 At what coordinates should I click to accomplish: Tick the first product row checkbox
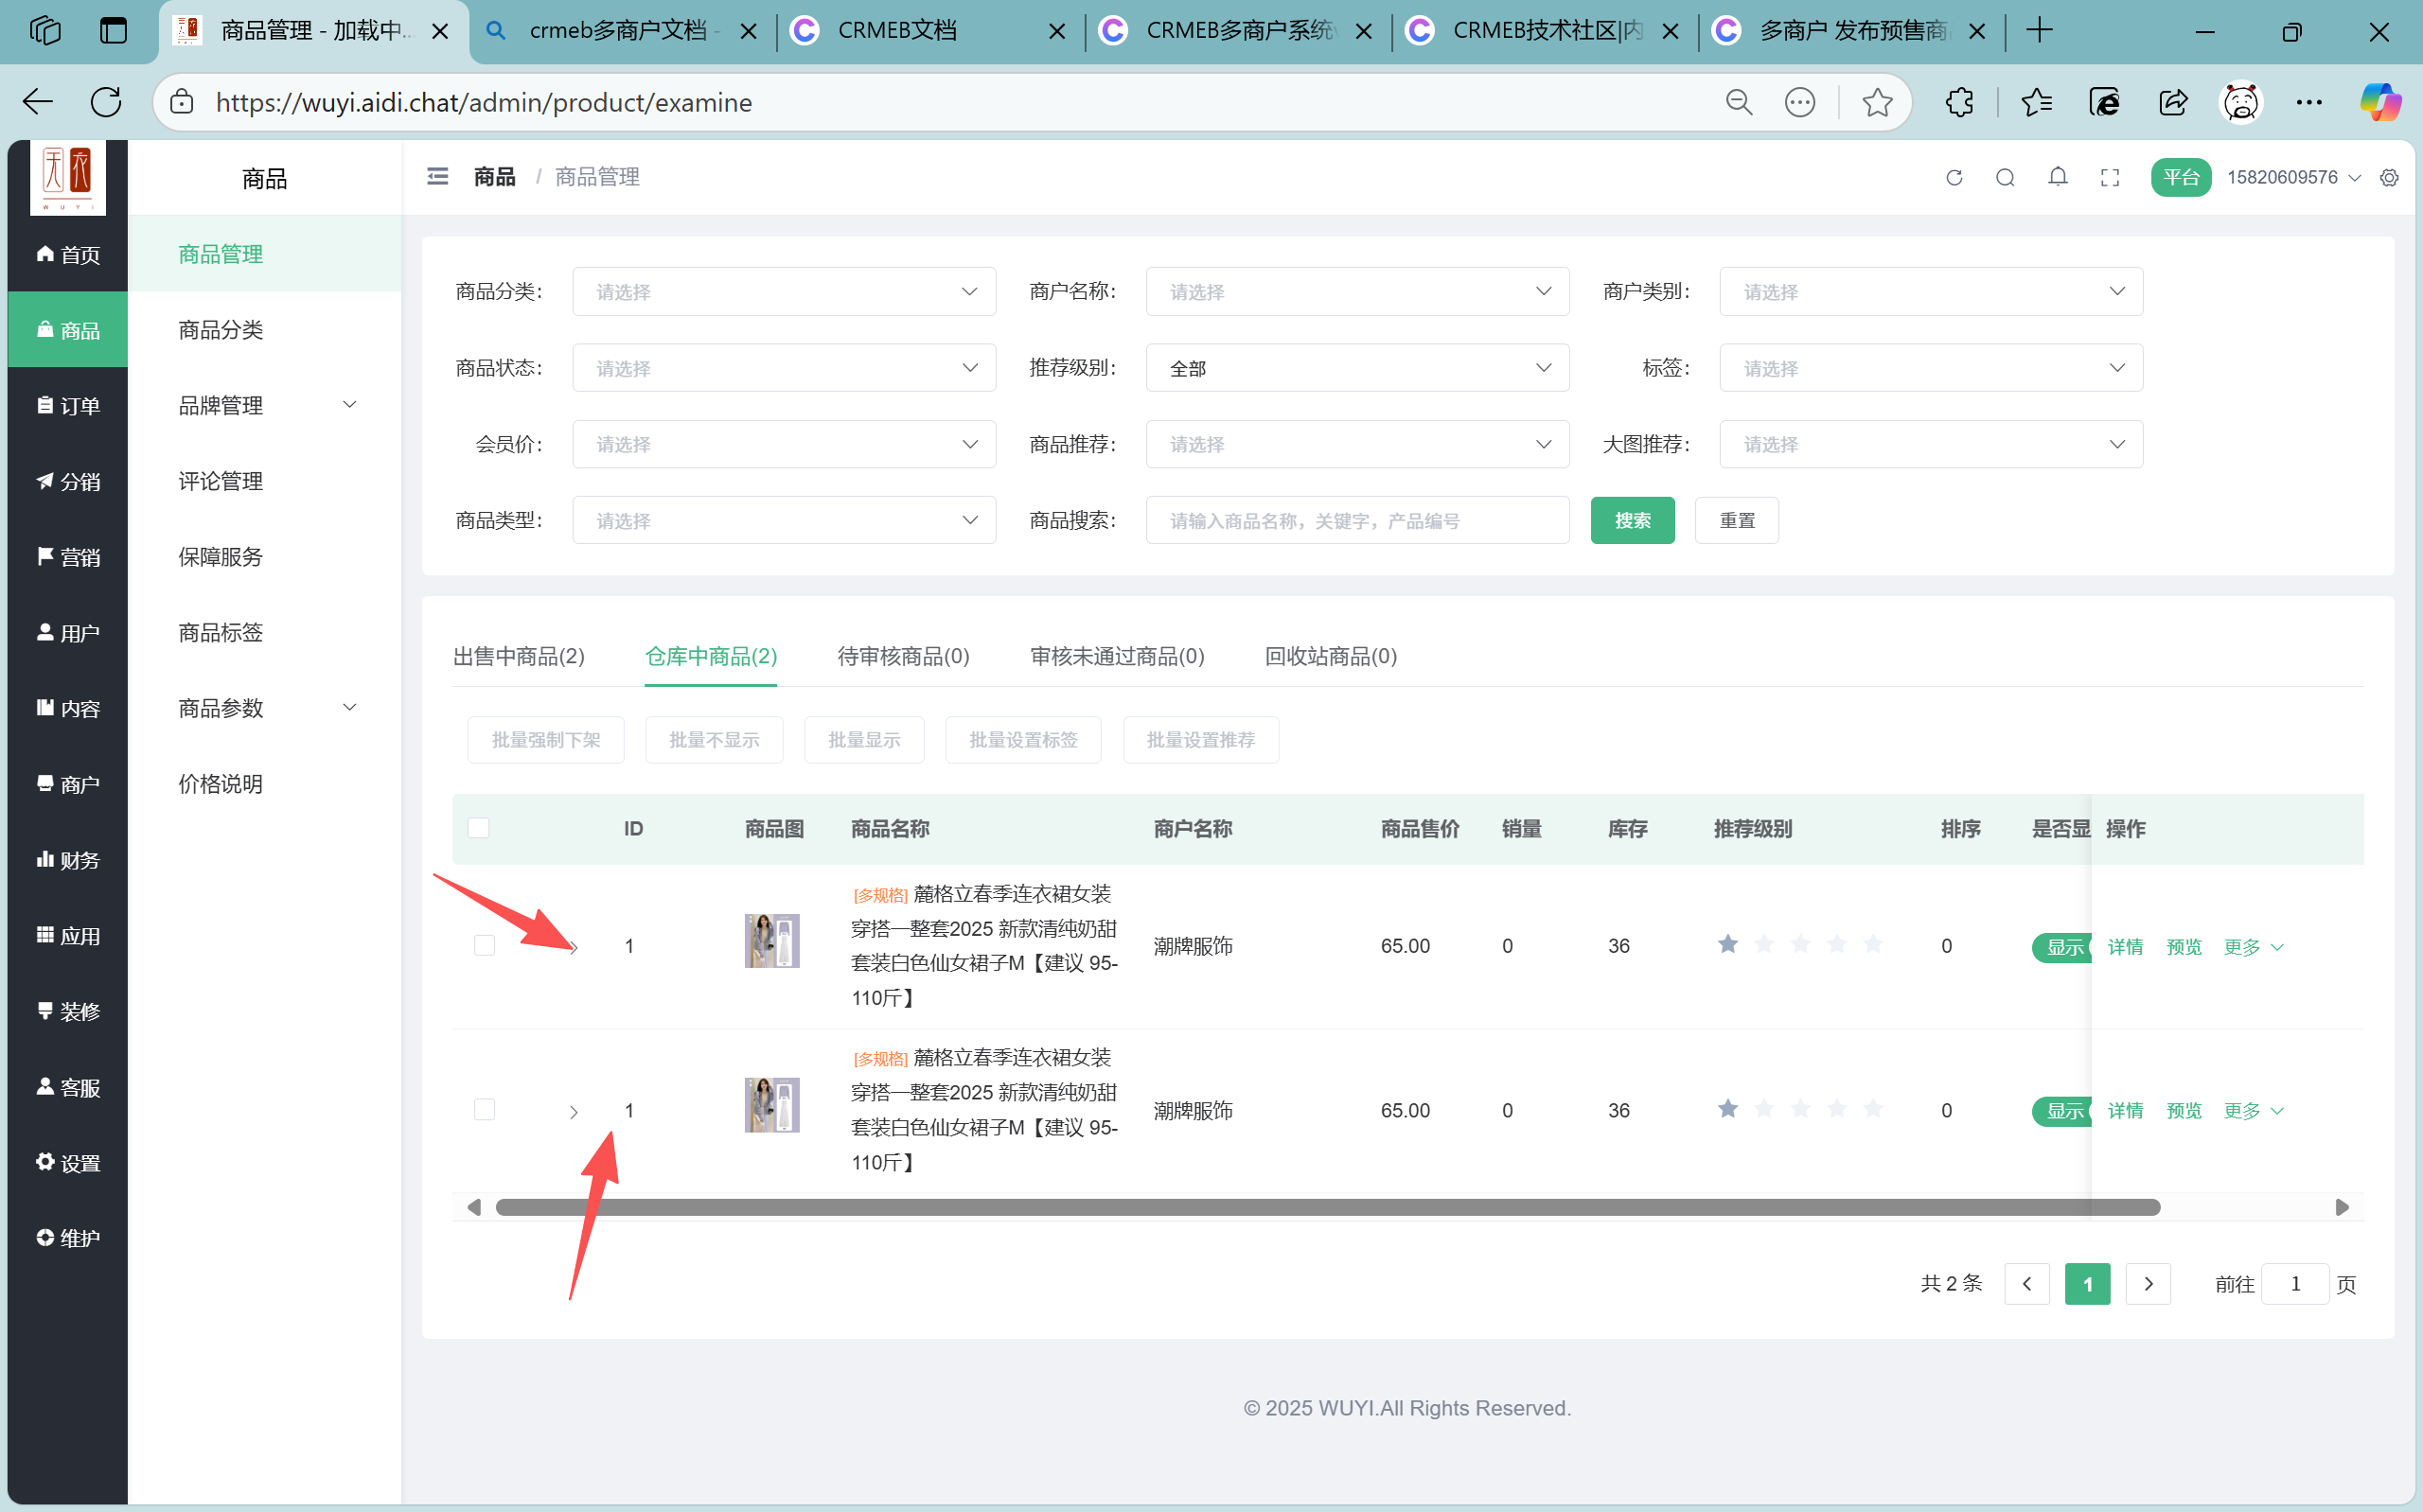(485, 946)
